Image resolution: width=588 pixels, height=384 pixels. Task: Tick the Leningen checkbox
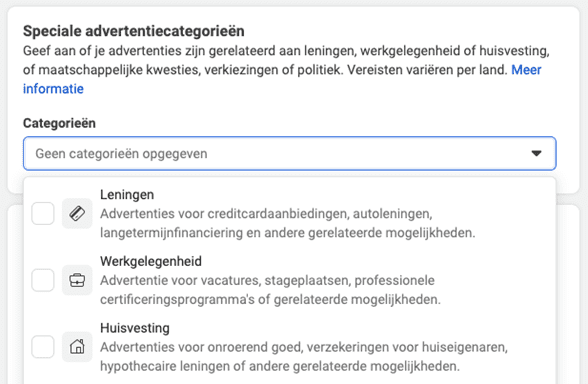coord(43,213)
